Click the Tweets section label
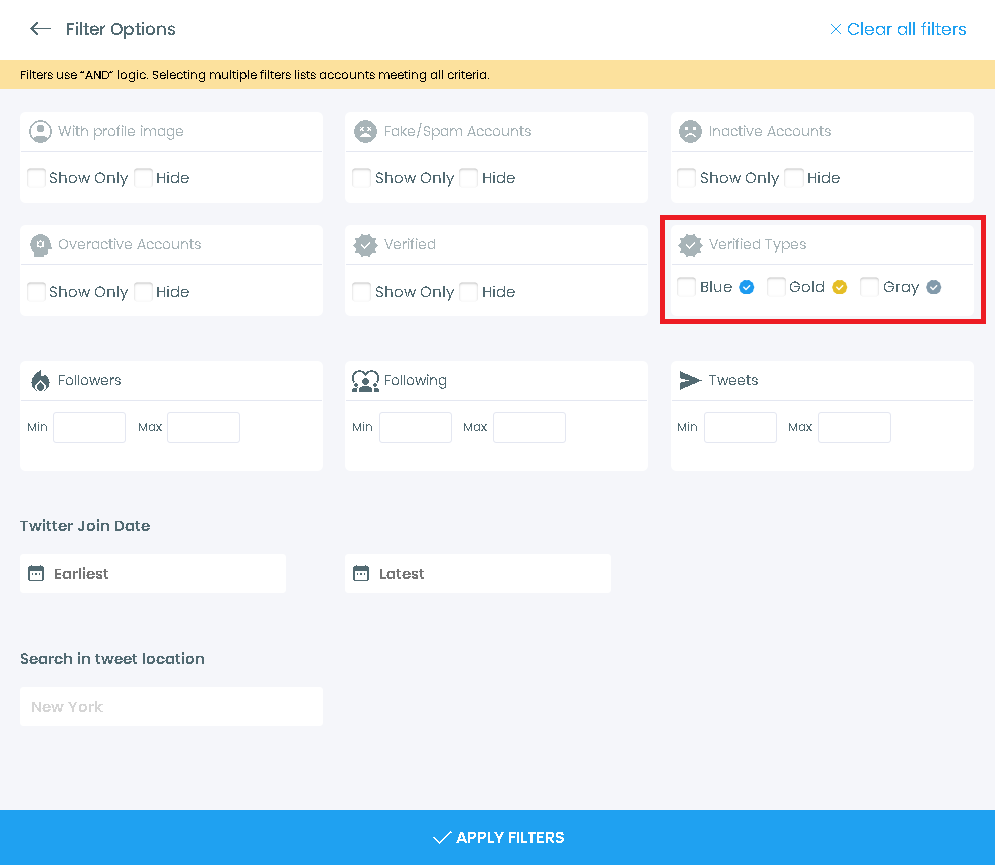This screenshot has height=865, width=995. [x=734, y=380]
